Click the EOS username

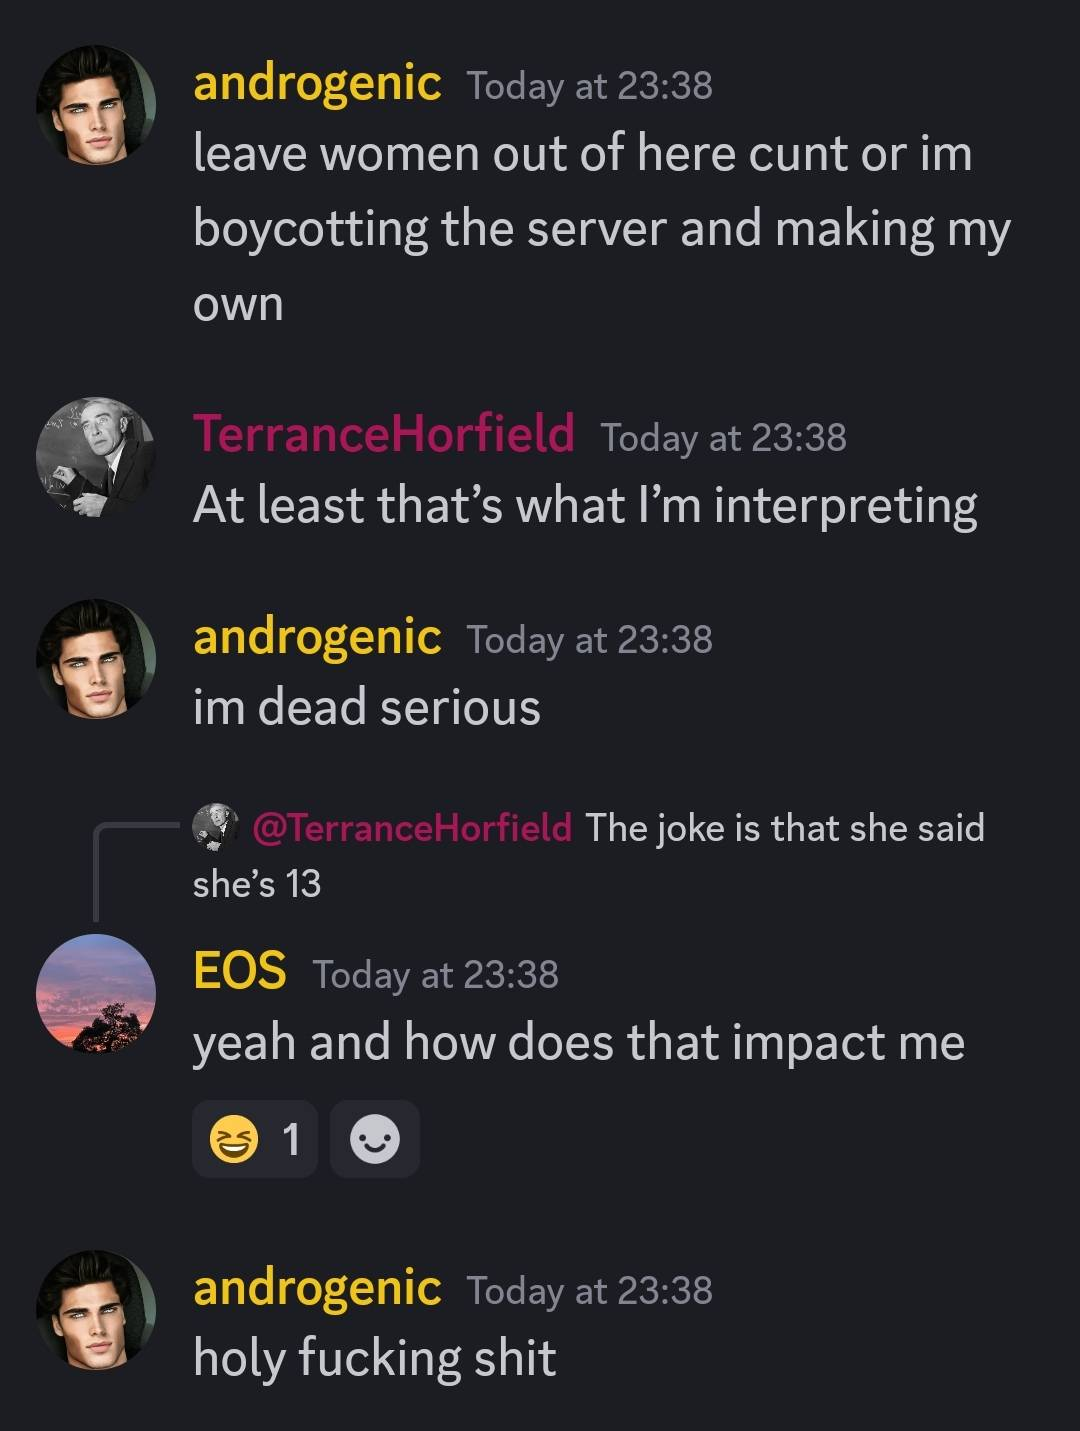(x=239, y=971)
